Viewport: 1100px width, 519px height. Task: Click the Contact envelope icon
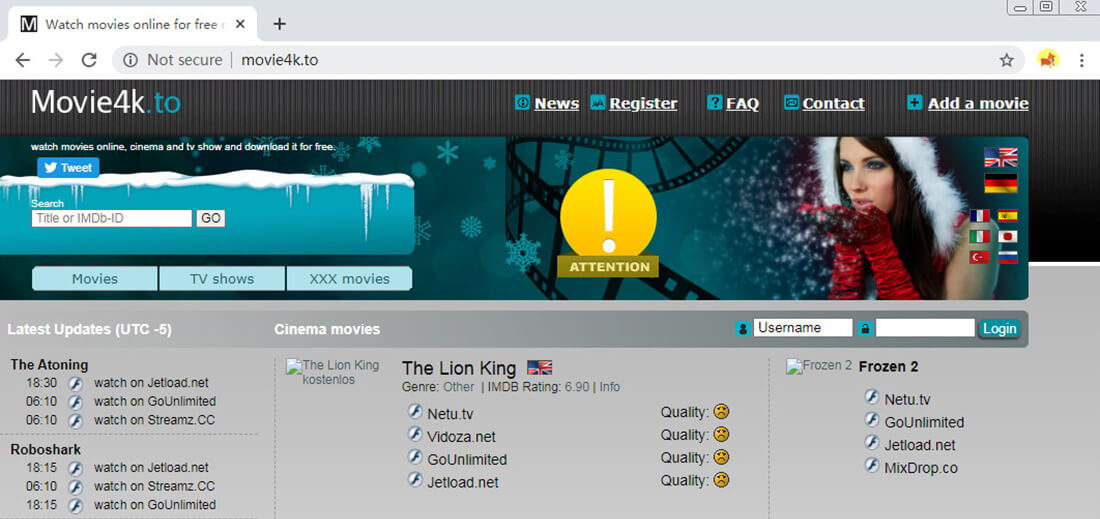click(x=791, y=102)
